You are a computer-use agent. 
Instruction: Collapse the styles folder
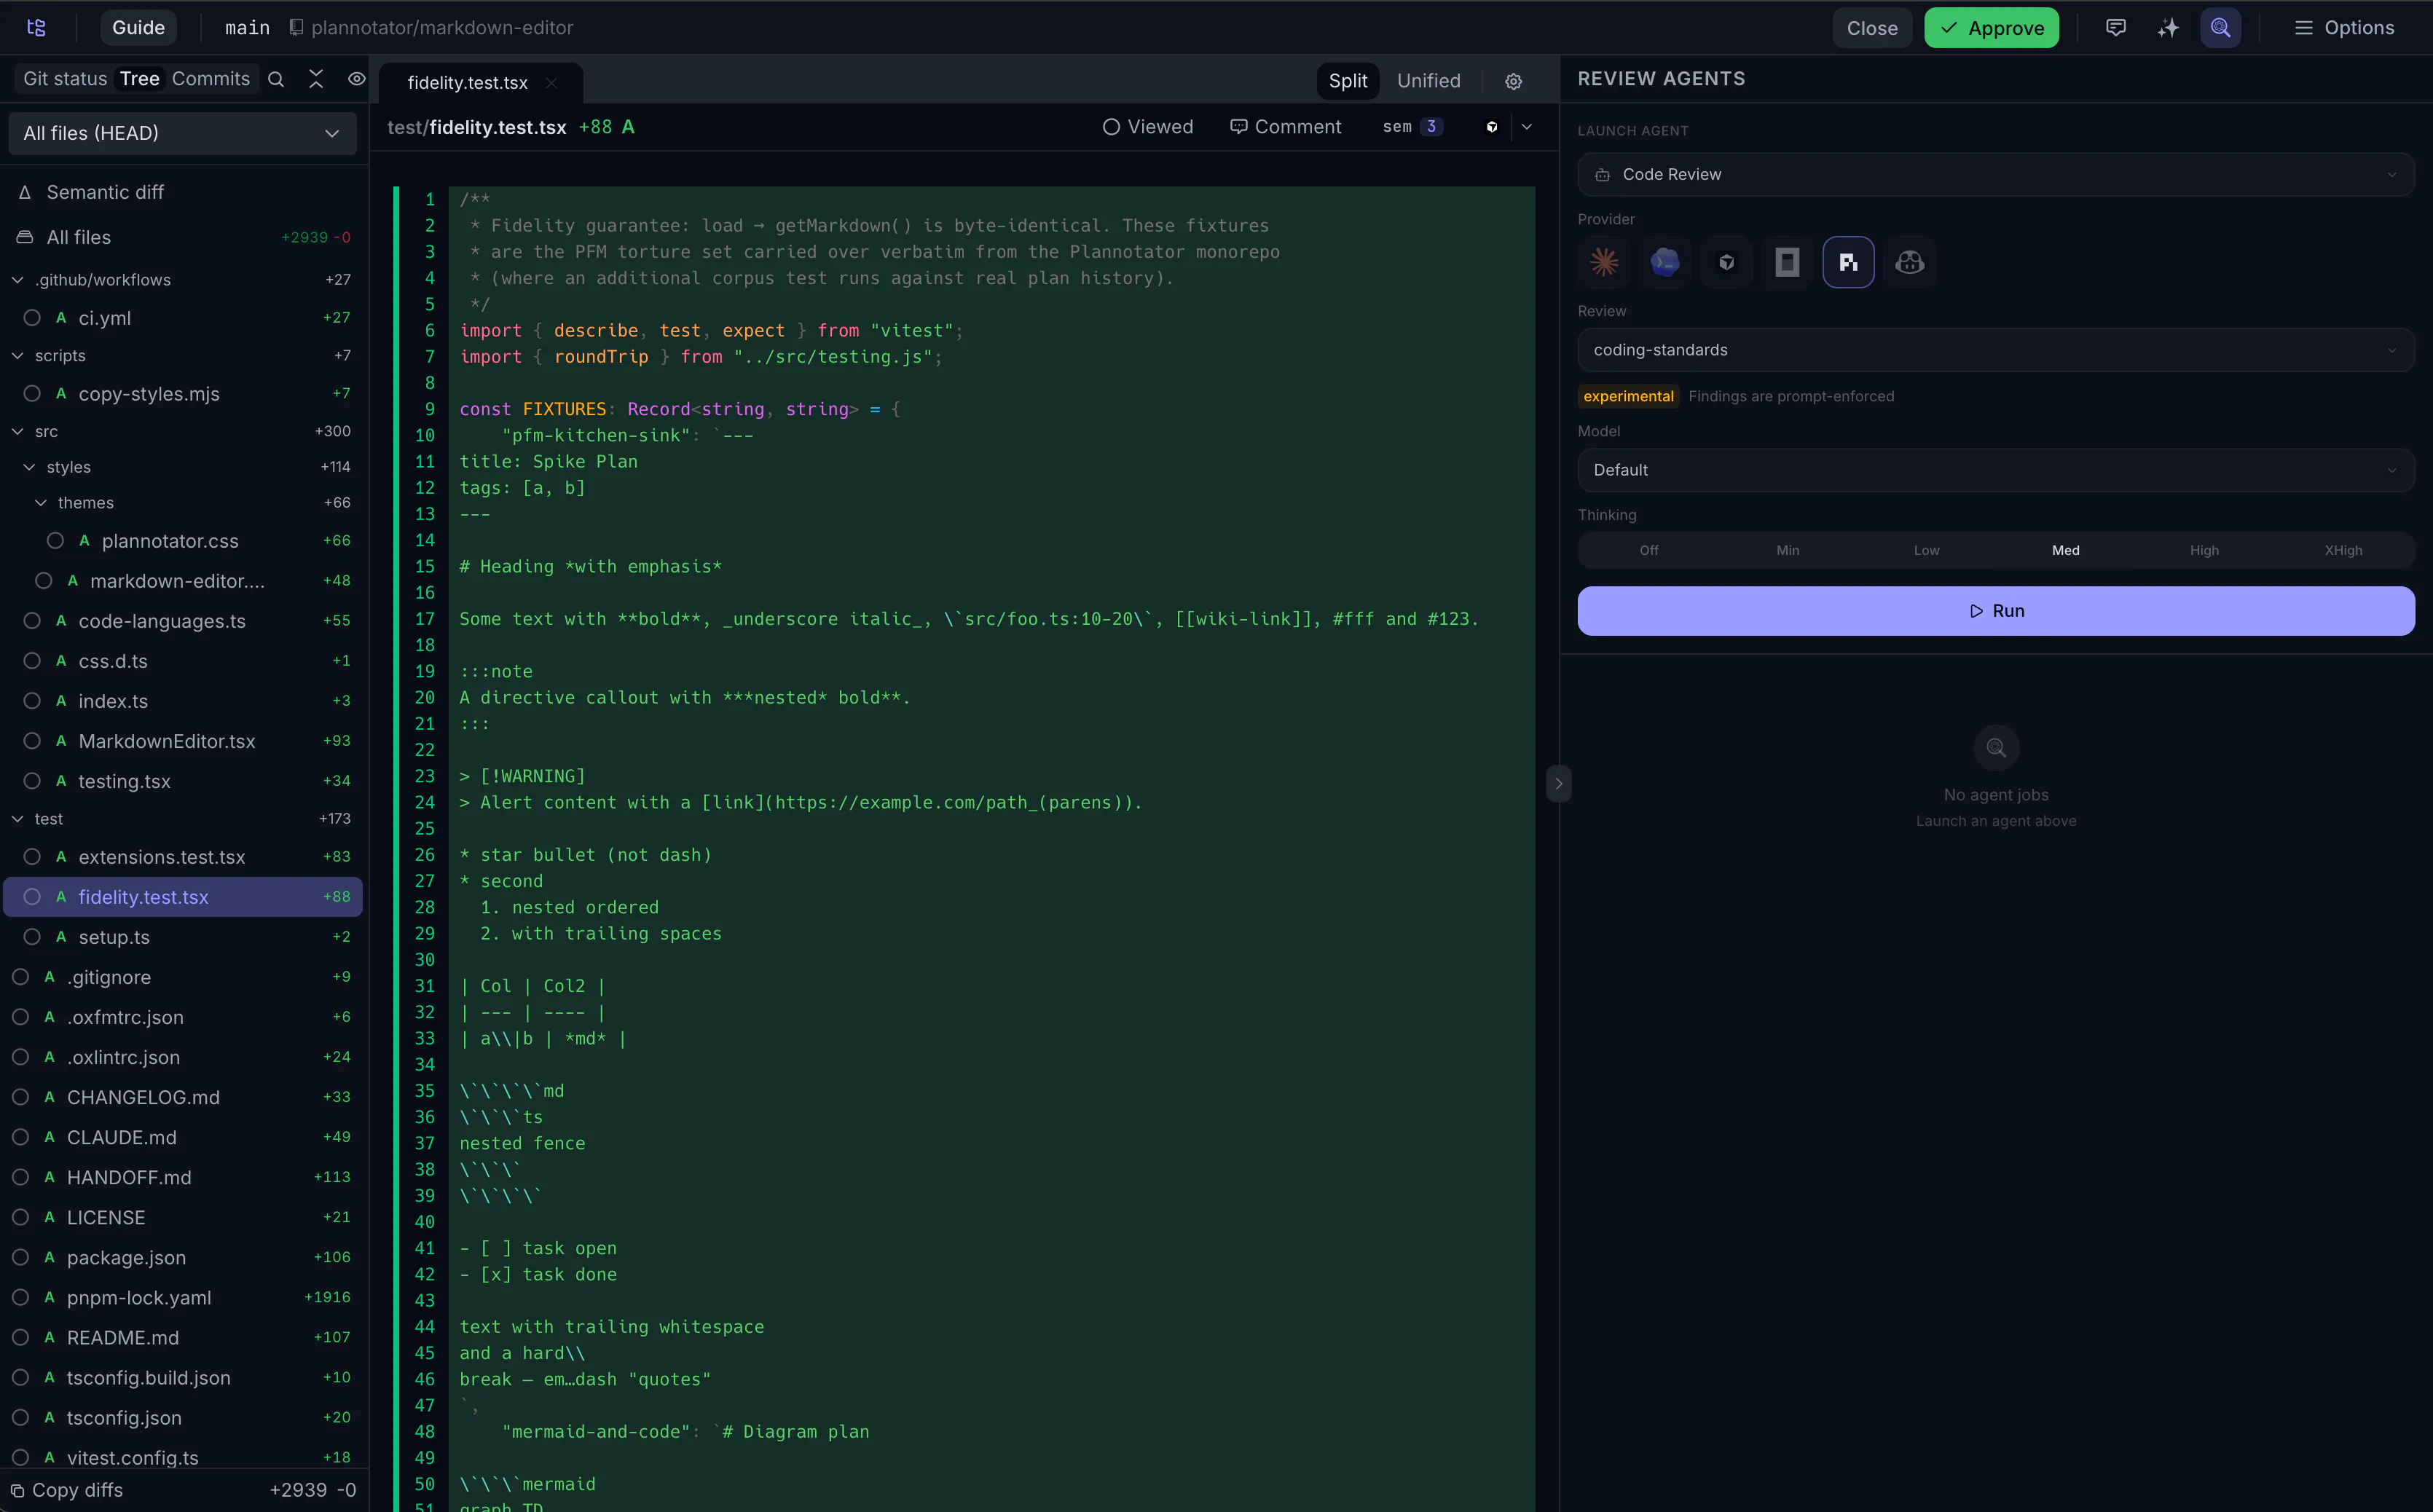tap(29, 467)
